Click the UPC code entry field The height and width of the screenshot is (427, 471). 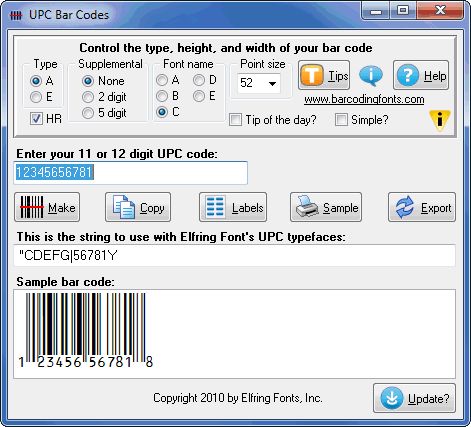(131, 173)
